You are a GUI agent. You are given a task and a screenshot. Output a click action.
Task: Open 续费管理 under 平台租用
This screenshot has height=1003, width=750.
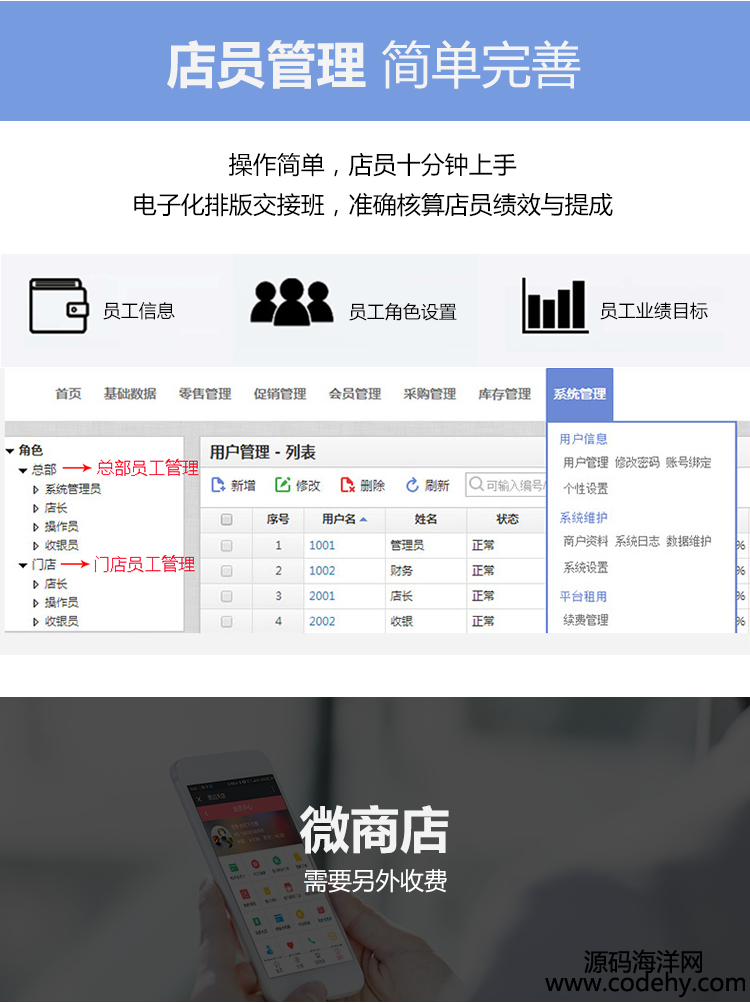[586, 620]
